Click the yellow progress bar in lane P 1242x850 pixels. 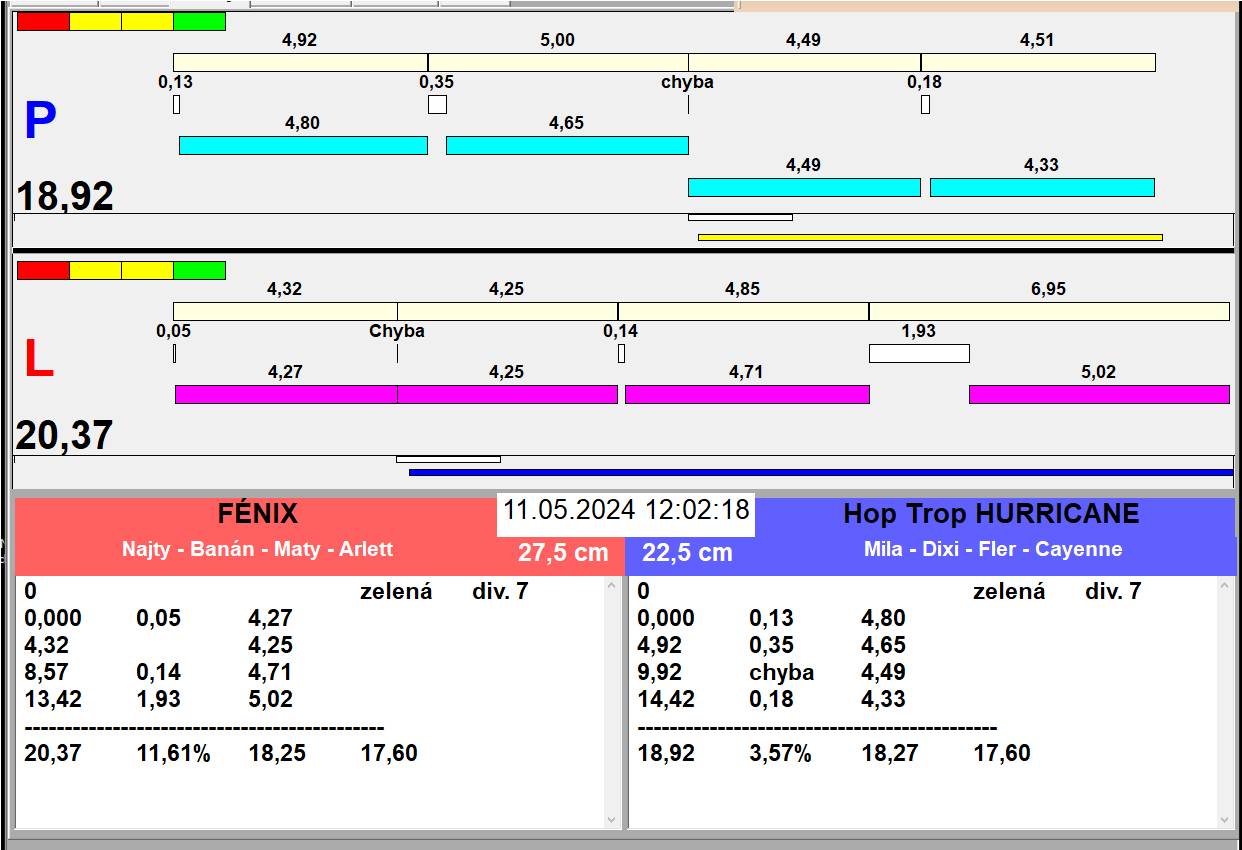(929, 237)
